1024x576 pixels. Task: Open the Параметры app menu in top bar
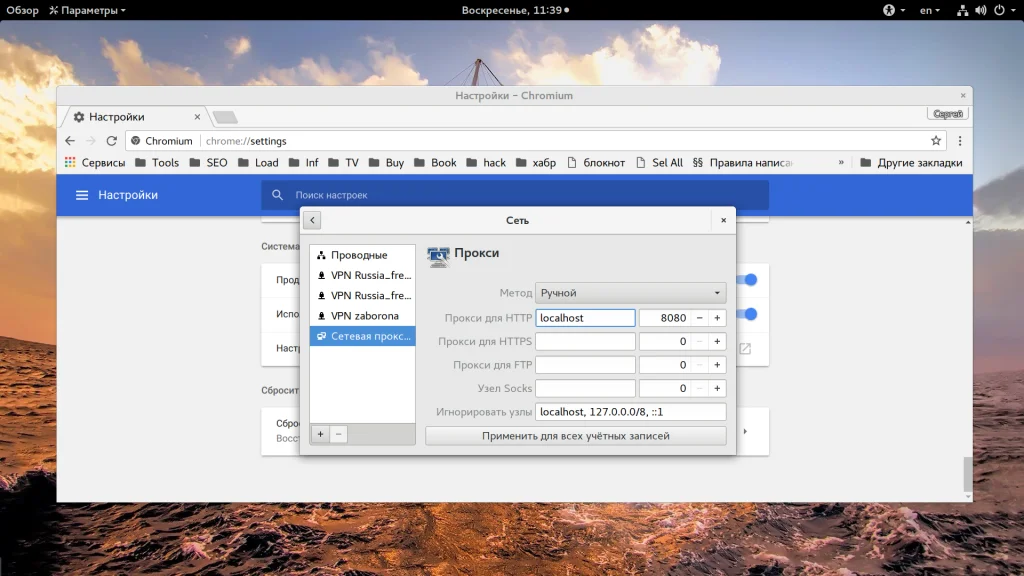[x=87, y=10]
